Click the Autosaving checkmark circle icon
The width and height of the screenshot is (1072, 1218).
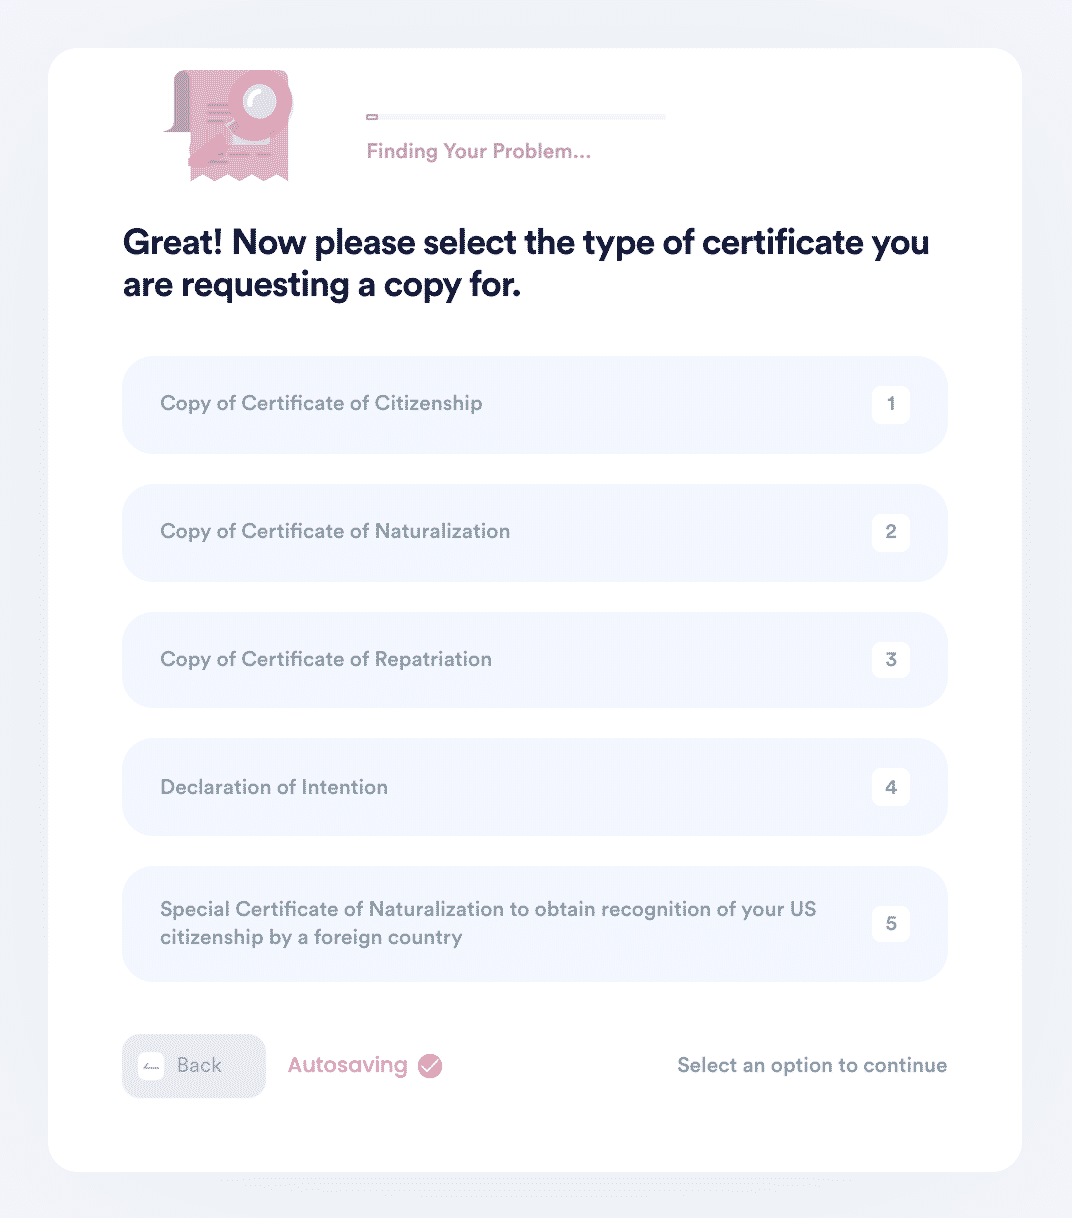[x=430, y=1066]
